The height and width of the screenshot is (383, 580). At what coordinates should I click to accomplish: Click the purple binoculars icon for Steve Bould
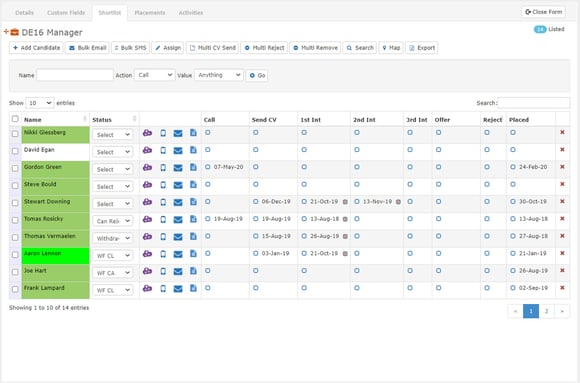point(147,185)
